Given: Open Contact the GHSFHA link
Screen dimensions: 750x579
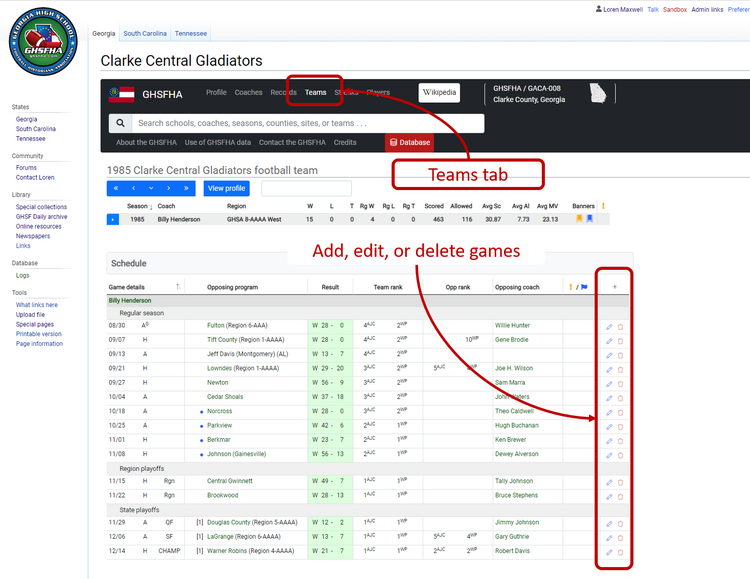Looking at the screenshot, I should [x=292, y=143].
